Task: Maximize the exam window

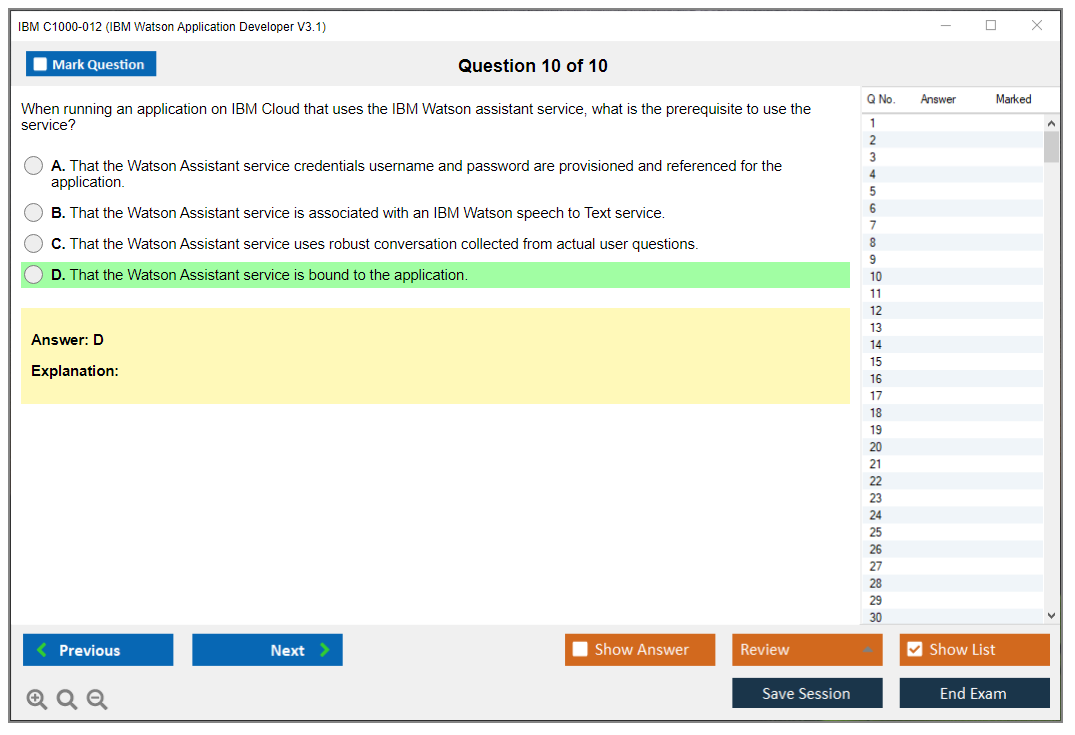Action: click(991, 26)
